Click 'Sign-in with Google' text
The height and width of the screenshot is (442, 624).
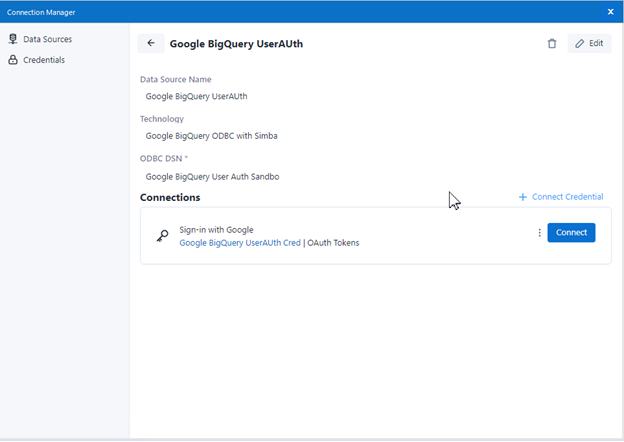click(x=216, y=230)
